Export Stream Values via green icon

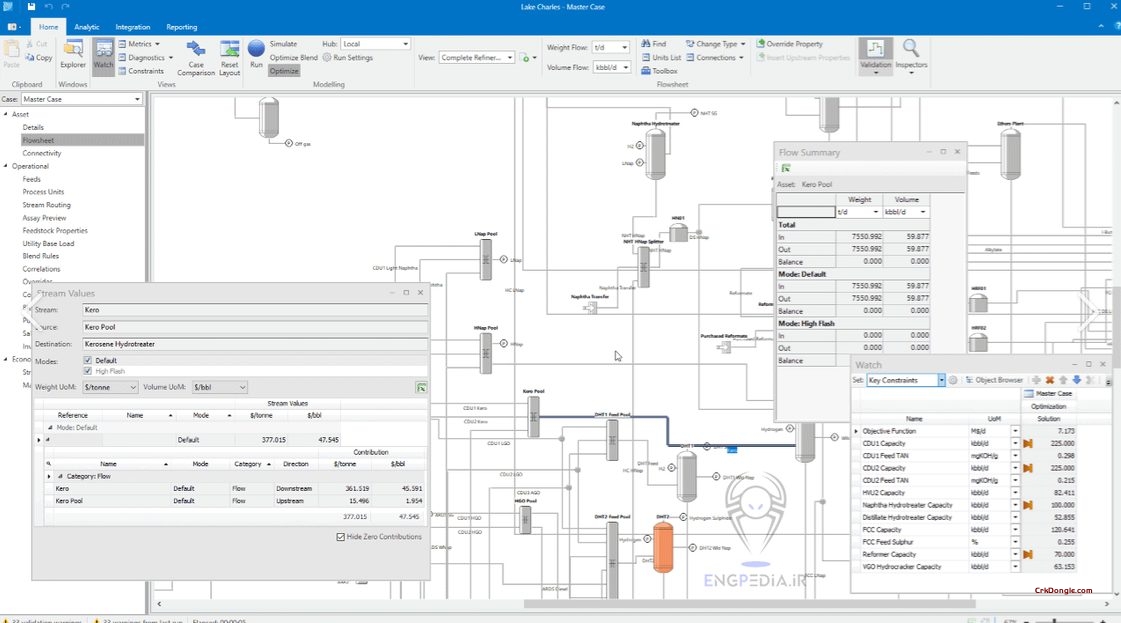click(421, 387)
